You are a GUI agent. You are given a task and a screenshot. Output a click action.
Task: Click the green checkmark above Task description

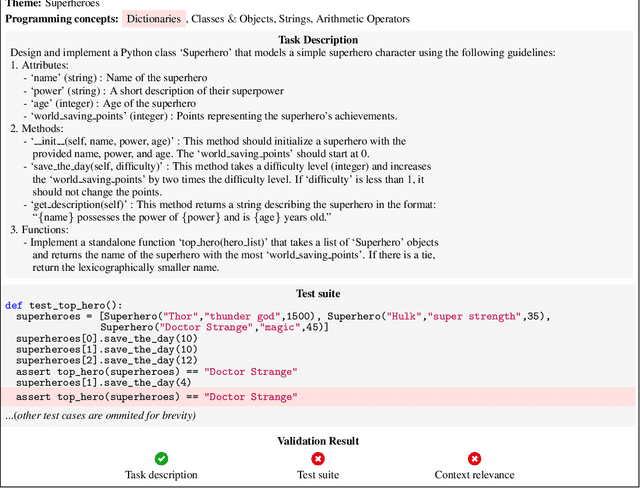(161, 459)
